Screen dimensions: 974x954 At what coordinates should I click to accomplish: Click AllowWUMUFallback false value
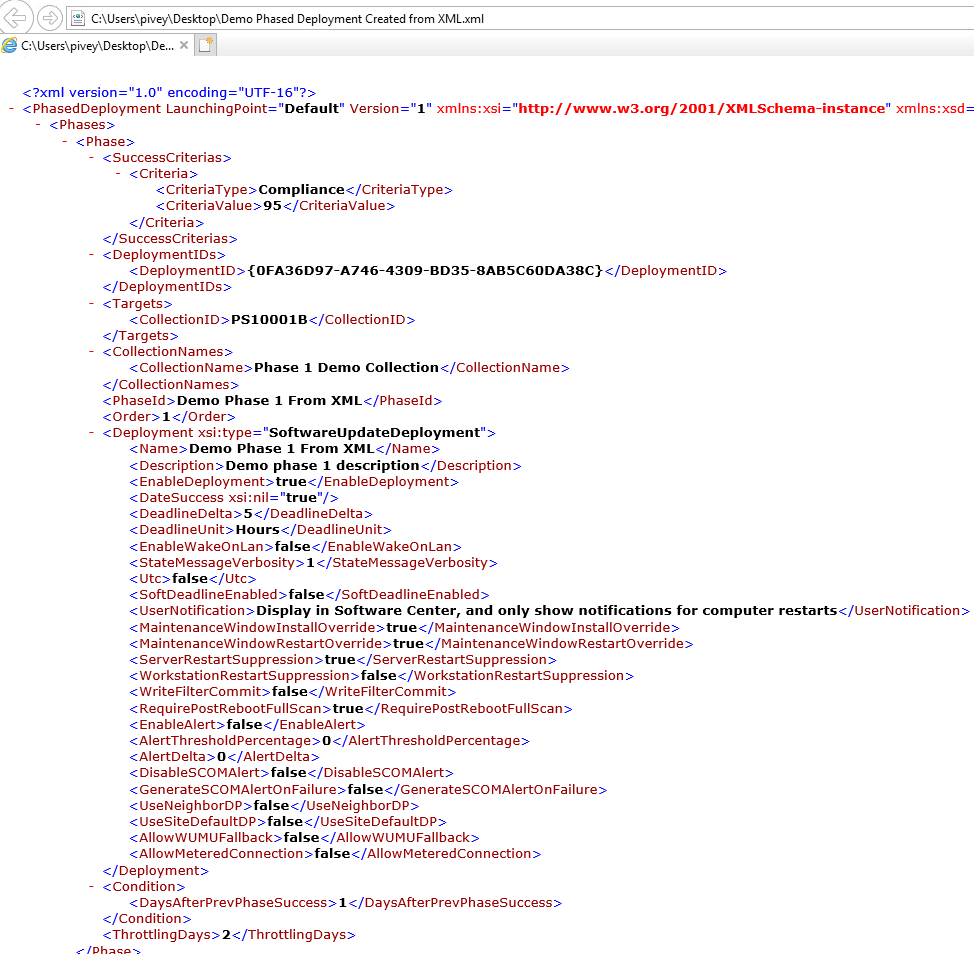[x=301, y=838]
